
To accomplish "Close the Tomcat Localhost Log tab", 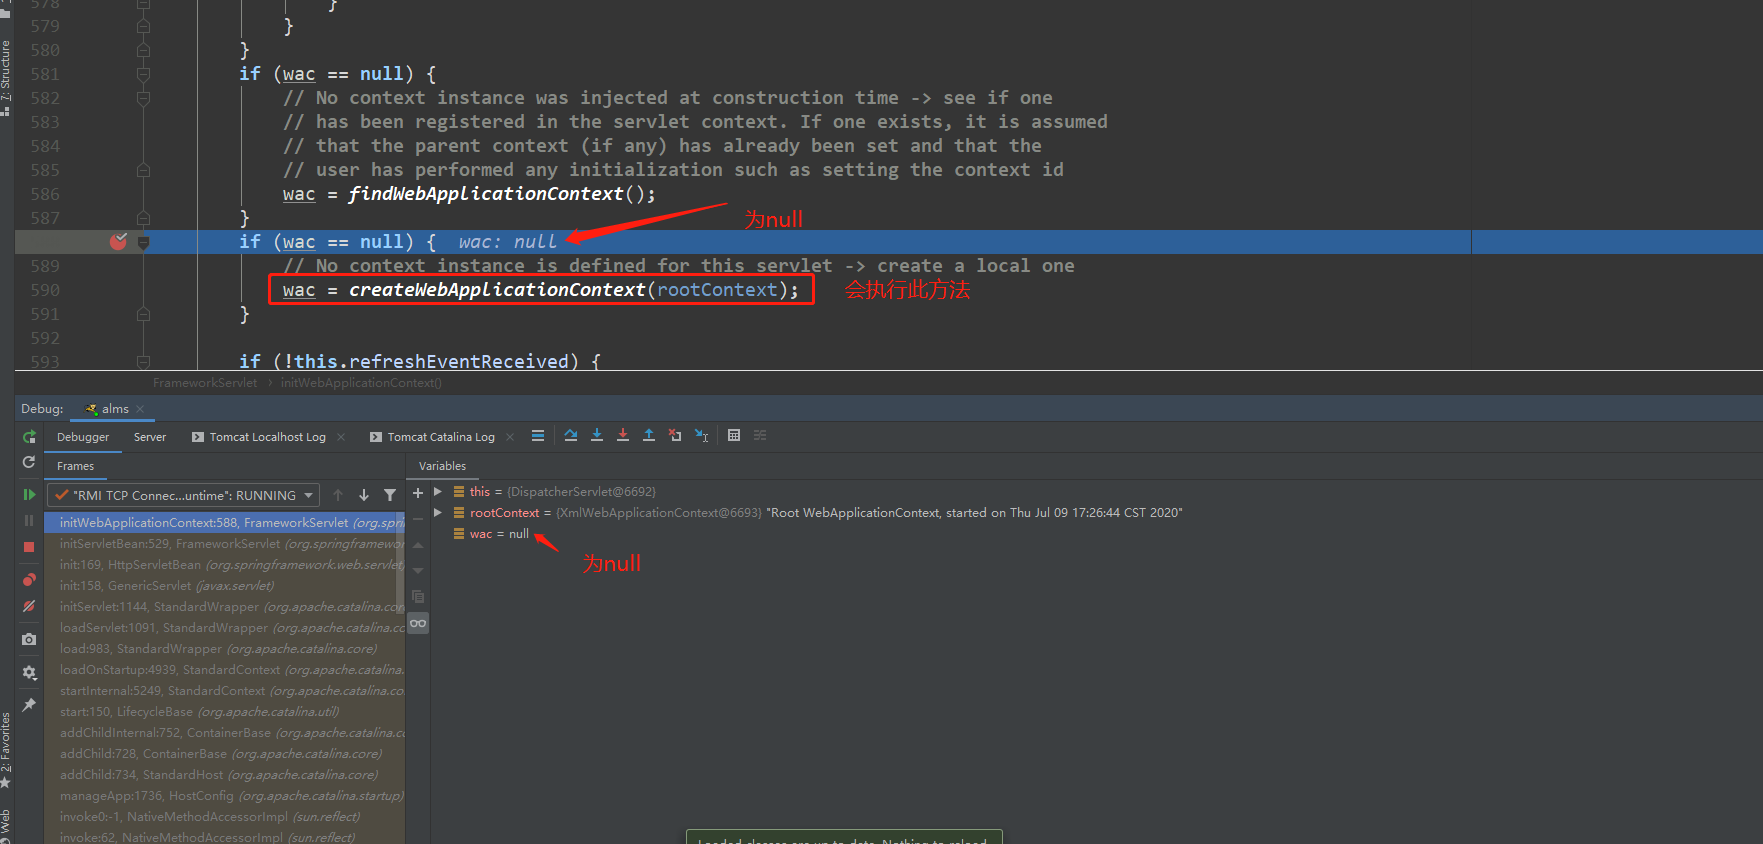I will click(x=341, y=437).
